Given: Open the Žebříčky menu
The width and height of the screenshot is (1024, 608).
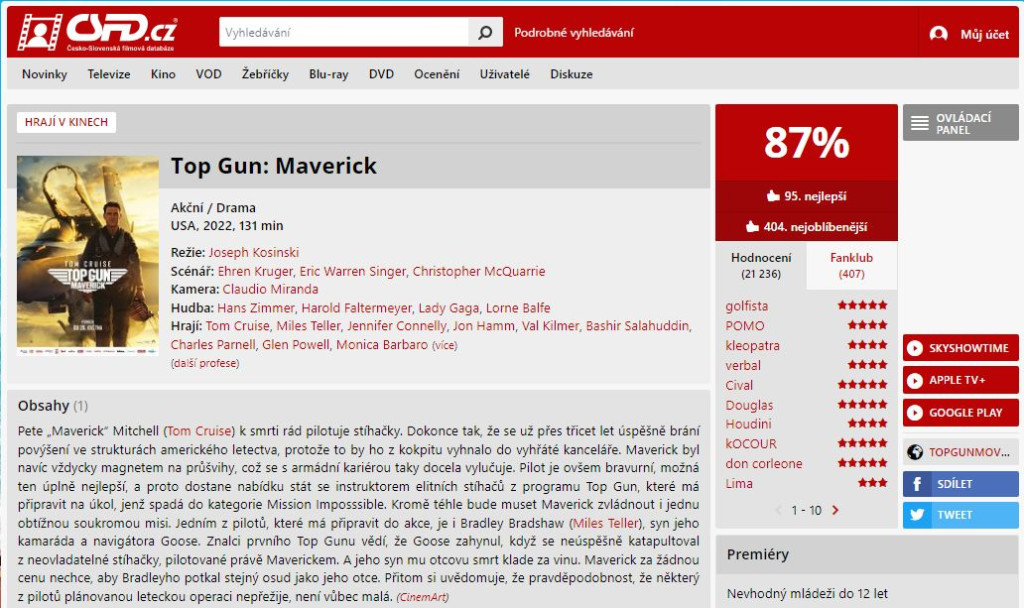Looking at the screenshot, I should [x=265, y=74].
